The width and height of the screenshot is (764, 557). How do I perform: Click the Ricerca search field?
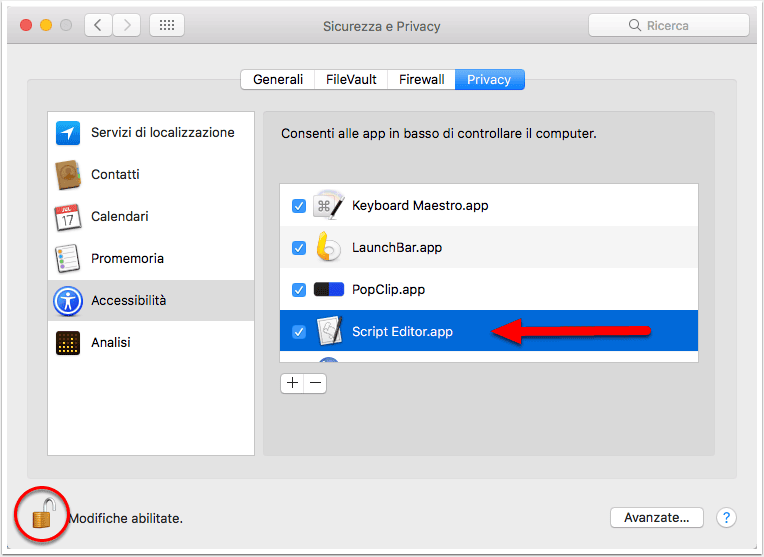668,25
